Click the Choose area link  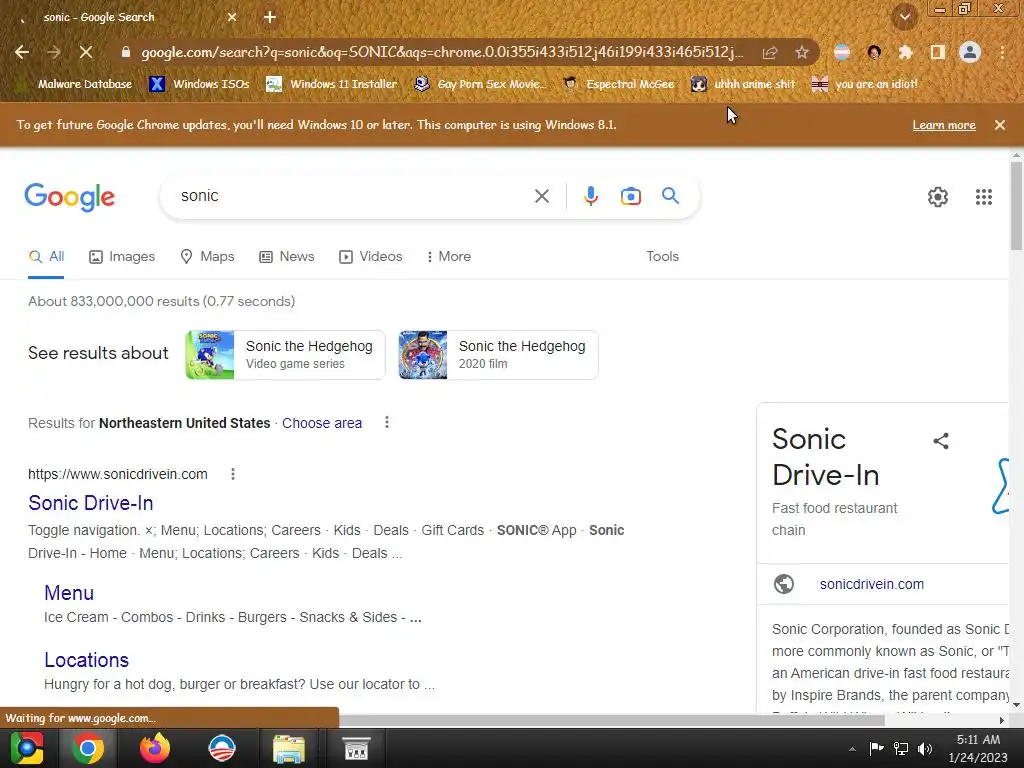(x=322, y=423)
